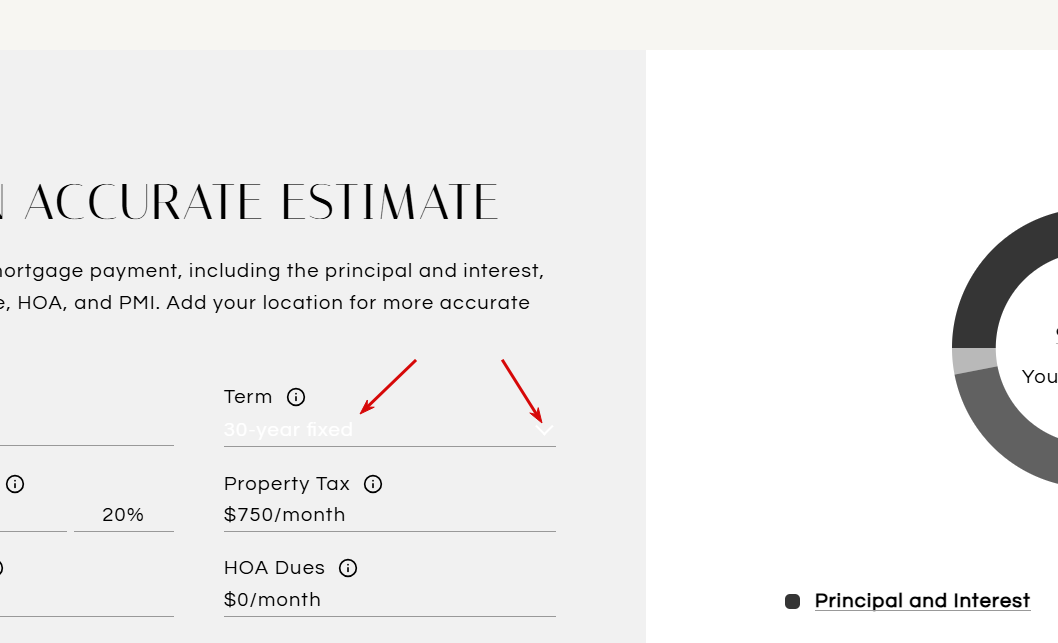This screenshot has width=1058, height=643.
Task: Click the small light gray donut segment
Action: [974, 360]
